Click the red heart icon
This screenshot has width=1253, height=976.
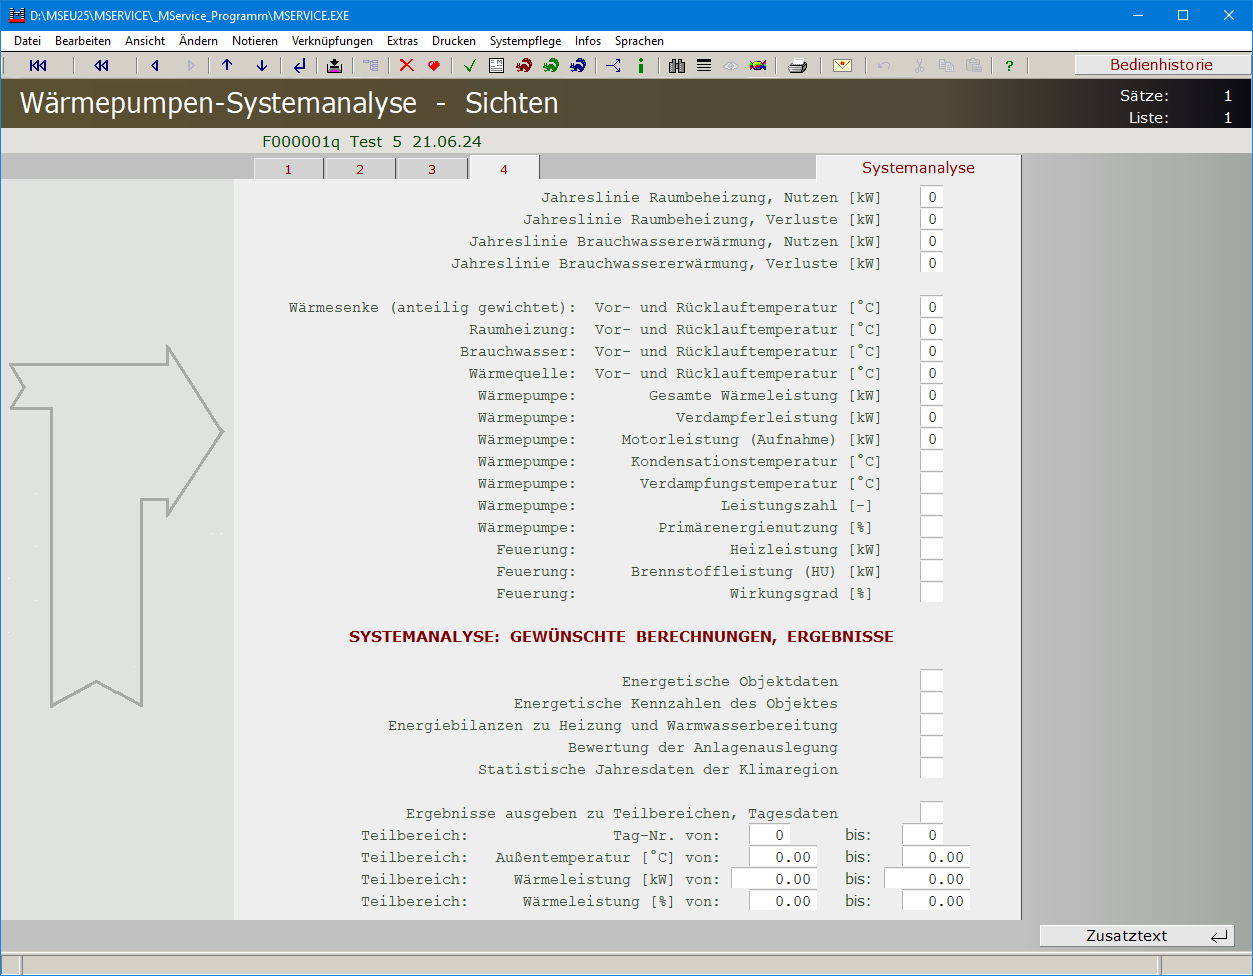(434, 66)
